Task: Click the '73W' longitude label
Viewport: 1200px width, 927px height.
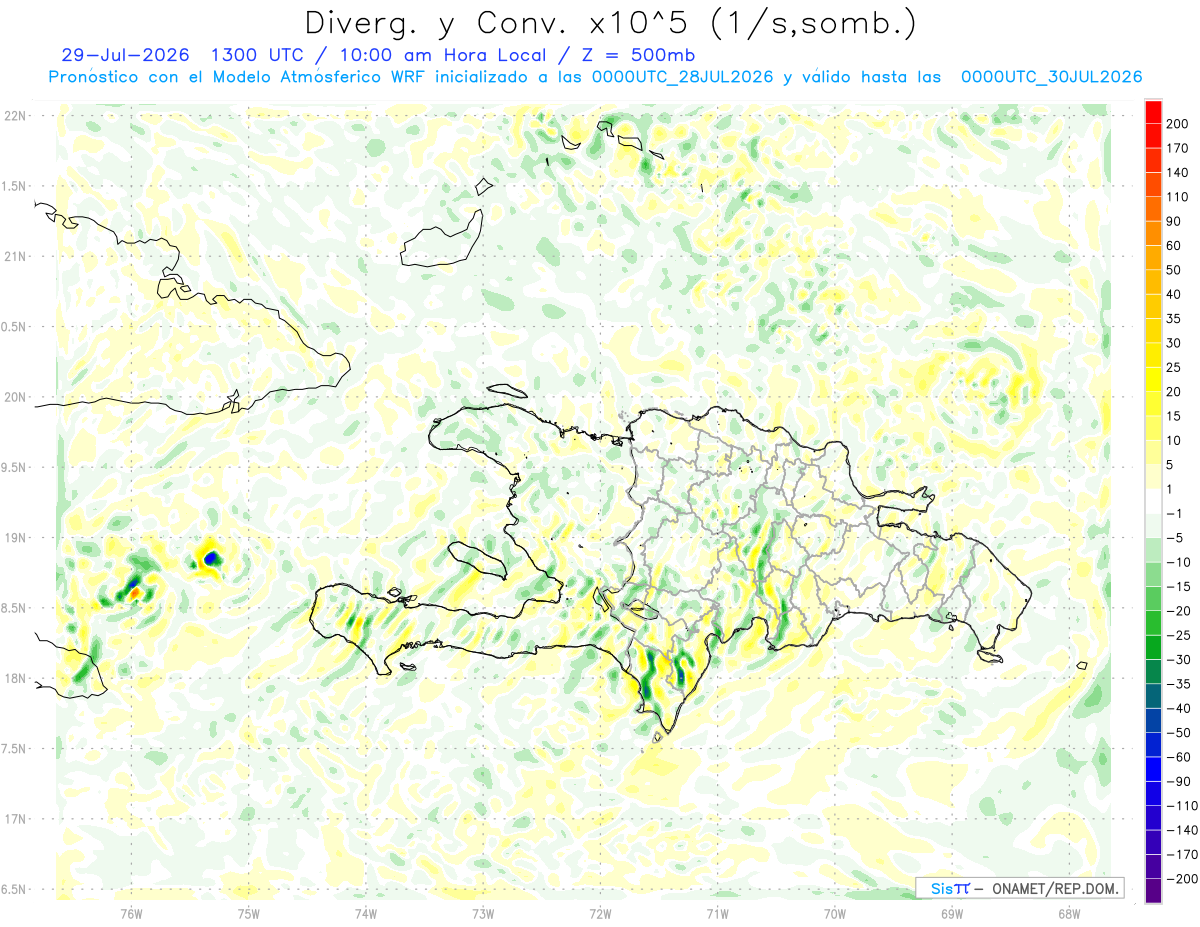Action: 483,913
